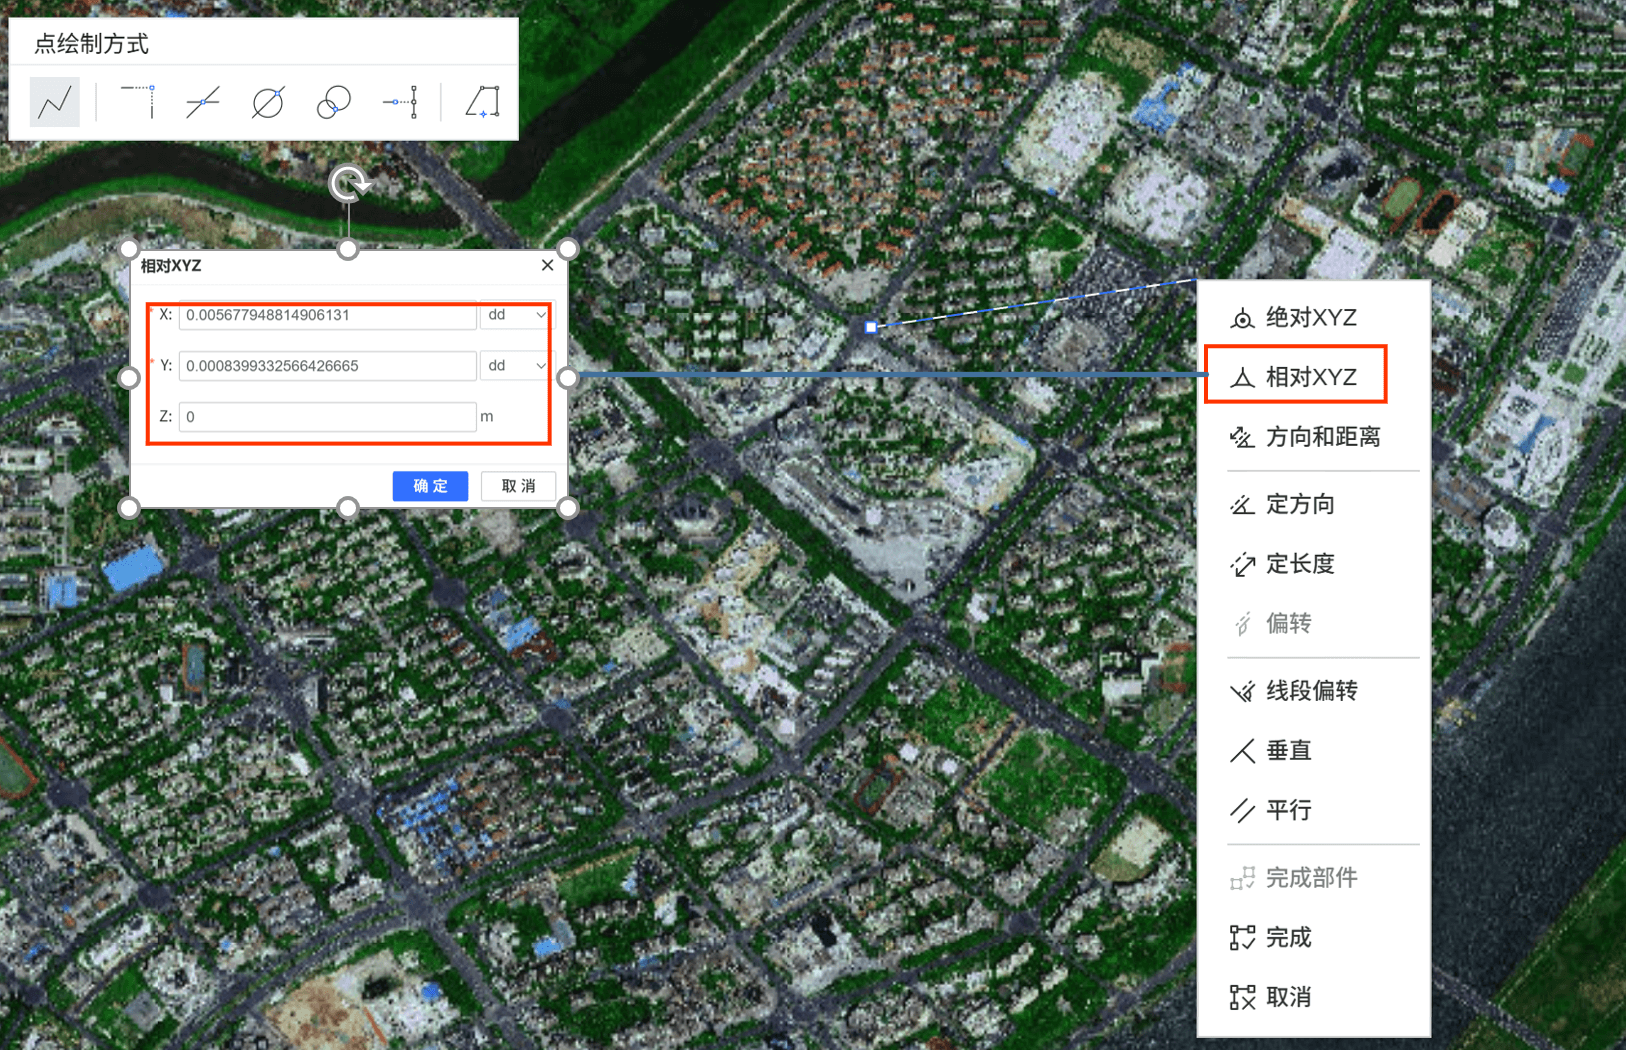Pick 定长度 in the context menu
The height and width of the screenshot is (1050, 1626).
(1299, 564)
